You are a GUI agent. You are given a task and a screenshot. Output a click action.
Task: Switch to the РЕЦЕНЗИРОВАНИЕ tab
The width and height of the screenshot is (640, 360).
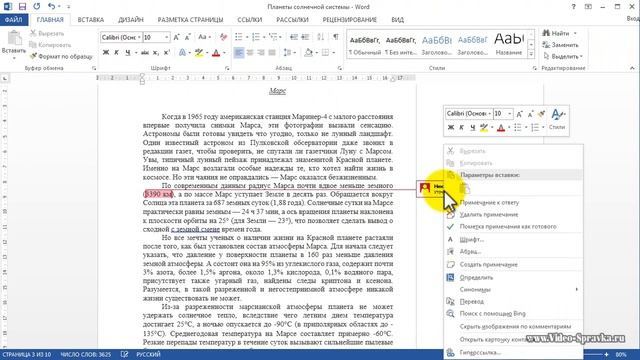(349, 20)
